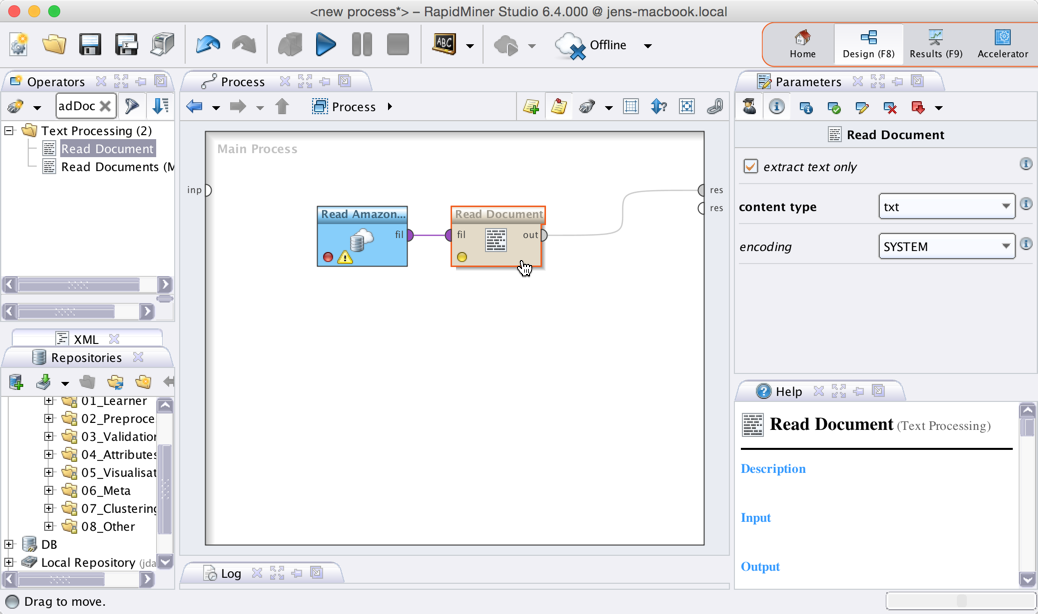Click the Description link in Help
The height and width of the screenshot is (614, 1038).
[x=772, y=469]
